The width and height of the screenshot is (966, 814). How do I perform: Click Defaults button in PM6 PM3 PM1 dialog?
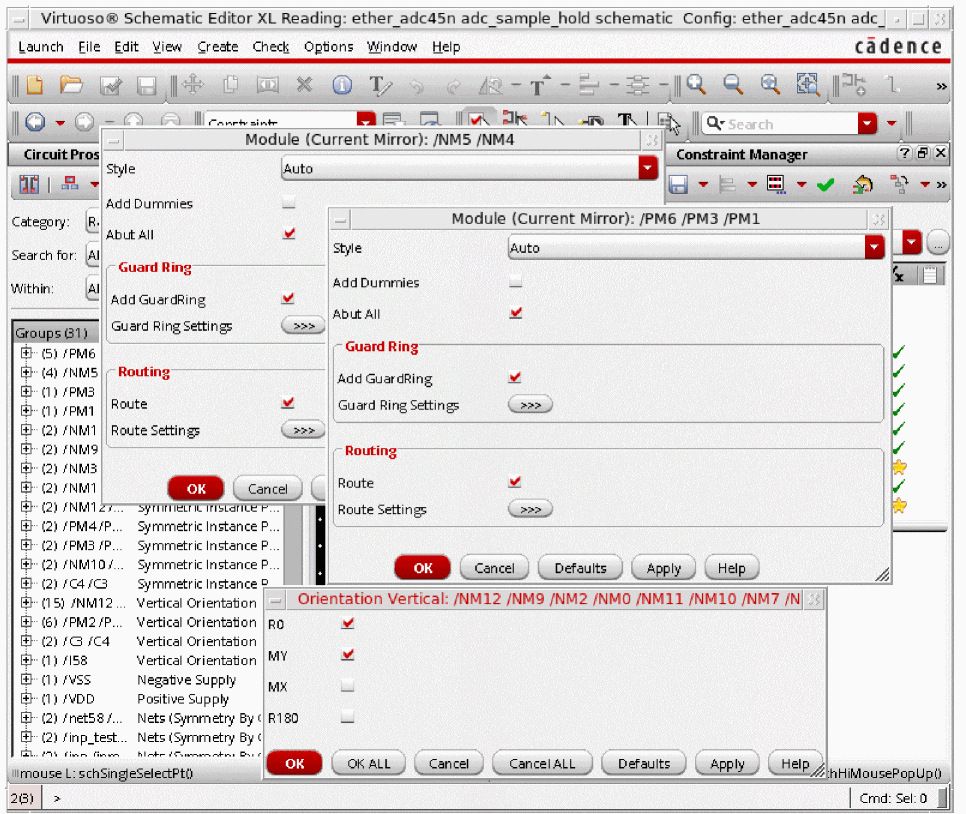click(580, 568)
